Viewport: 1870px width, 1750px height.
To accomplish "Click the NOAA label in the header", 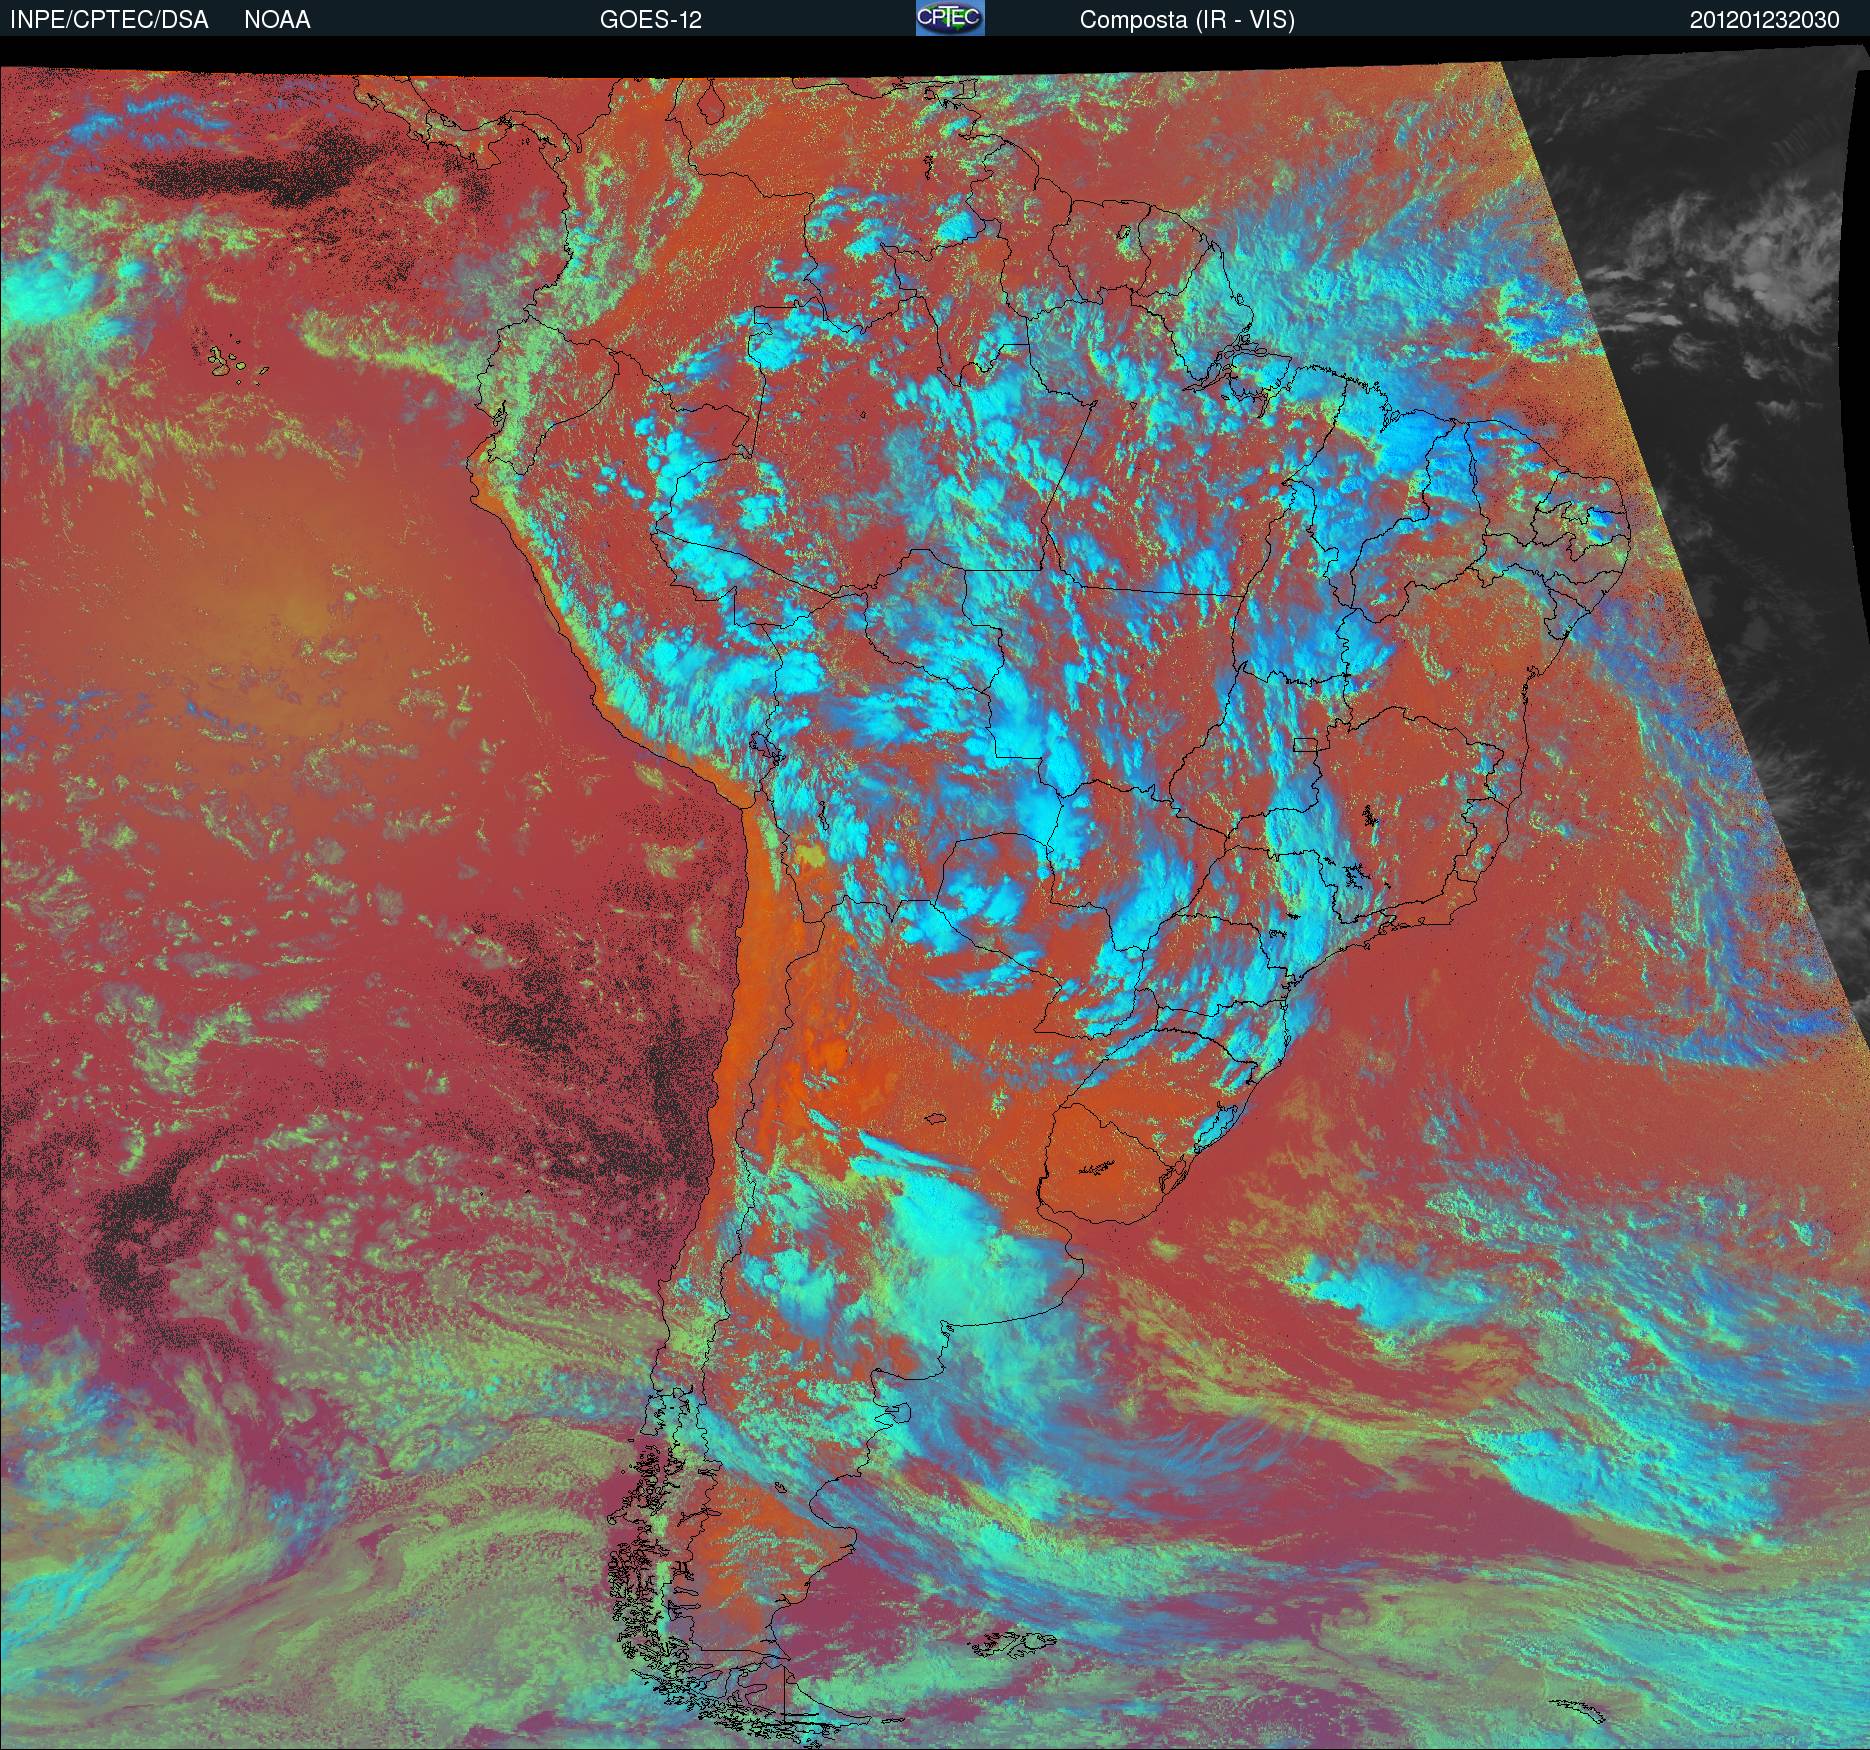I will pyautogui.click(x=277, y=20).
